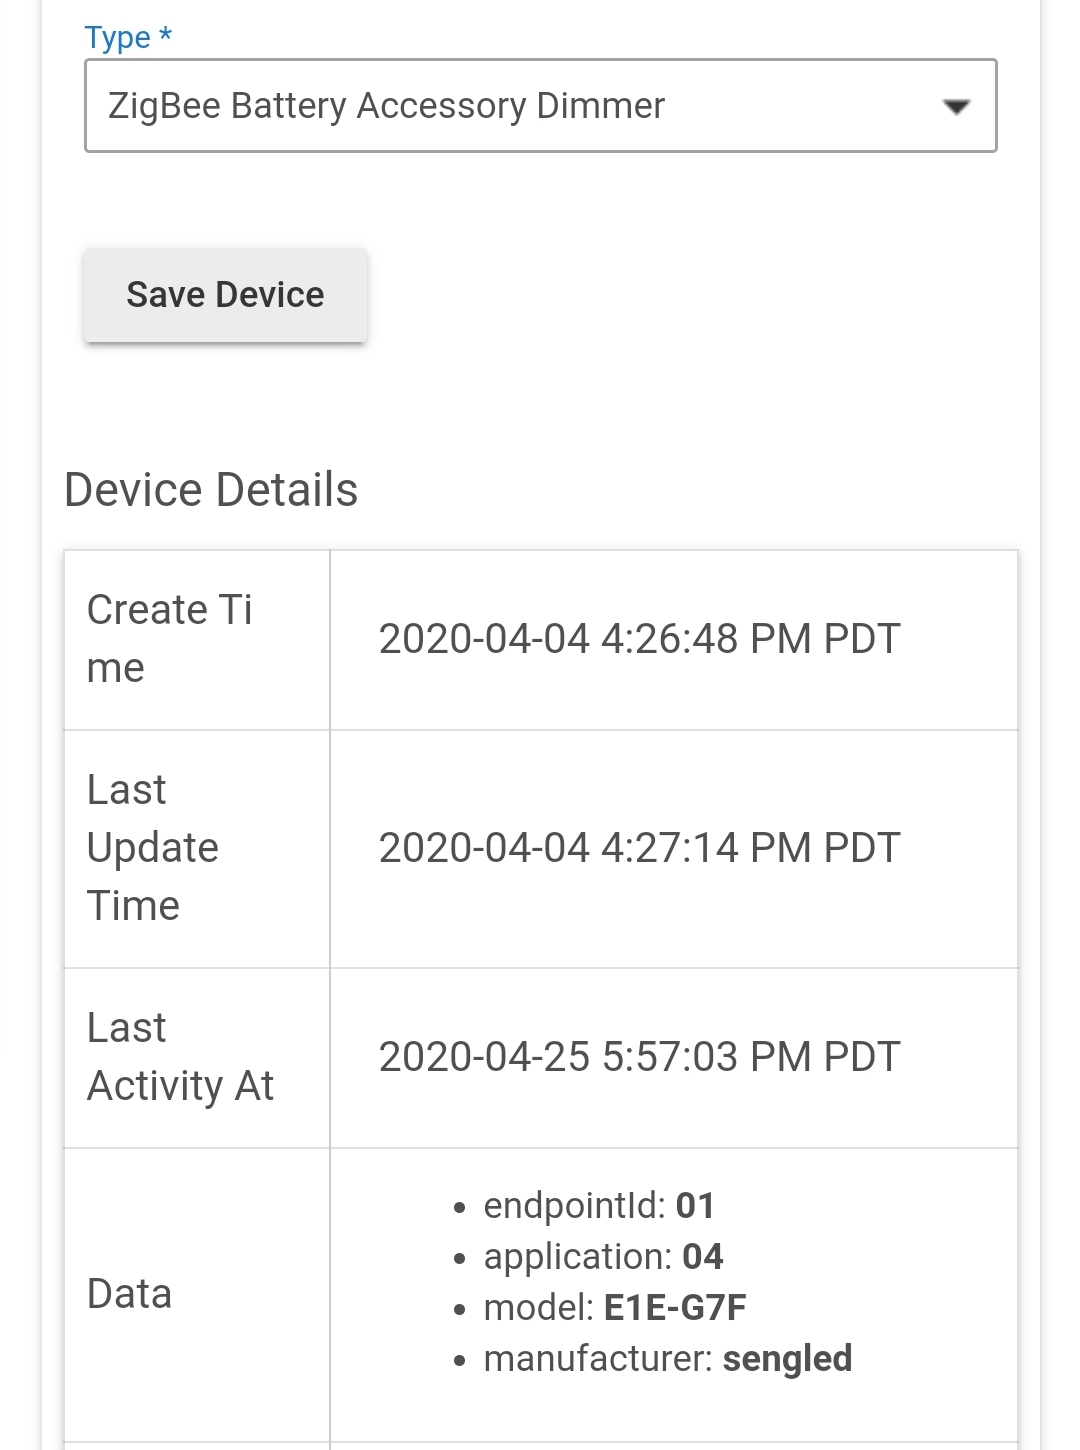Click the Type field label
This screenshot has width=1080, height=1450.
click(117, 38)
